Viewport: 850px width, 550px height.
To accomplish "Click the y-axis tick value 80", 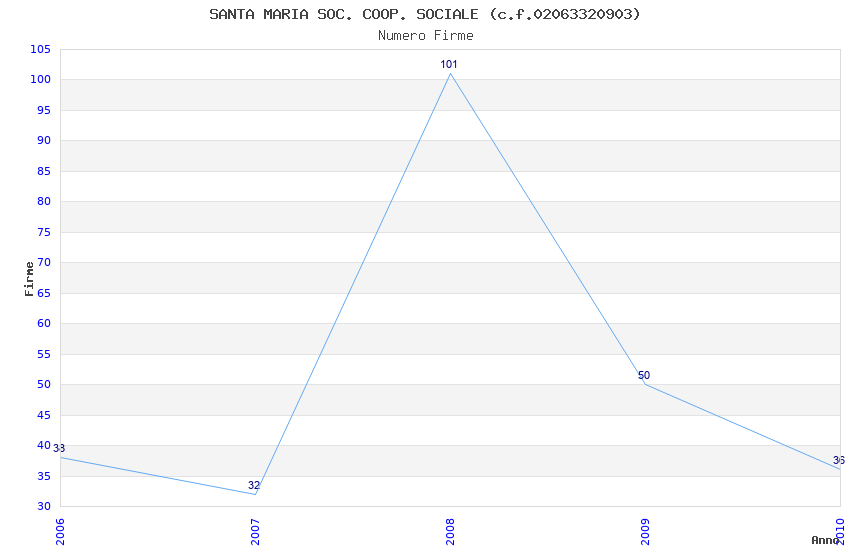I will [43, 201].
